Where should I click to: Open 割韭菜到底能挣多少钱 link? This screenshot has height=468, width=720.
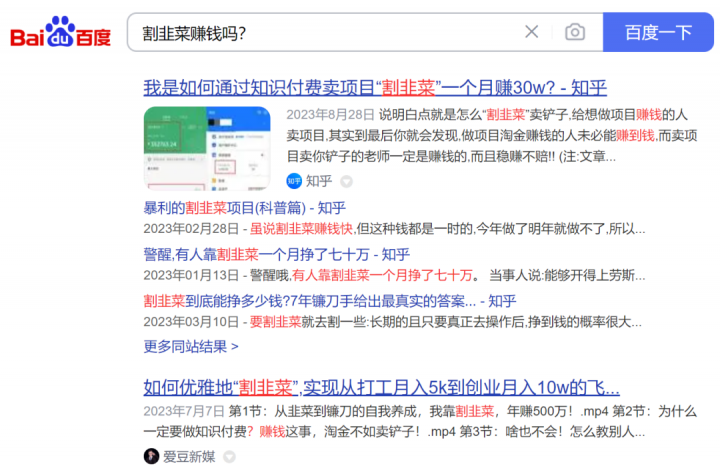(x=330, y=301)
